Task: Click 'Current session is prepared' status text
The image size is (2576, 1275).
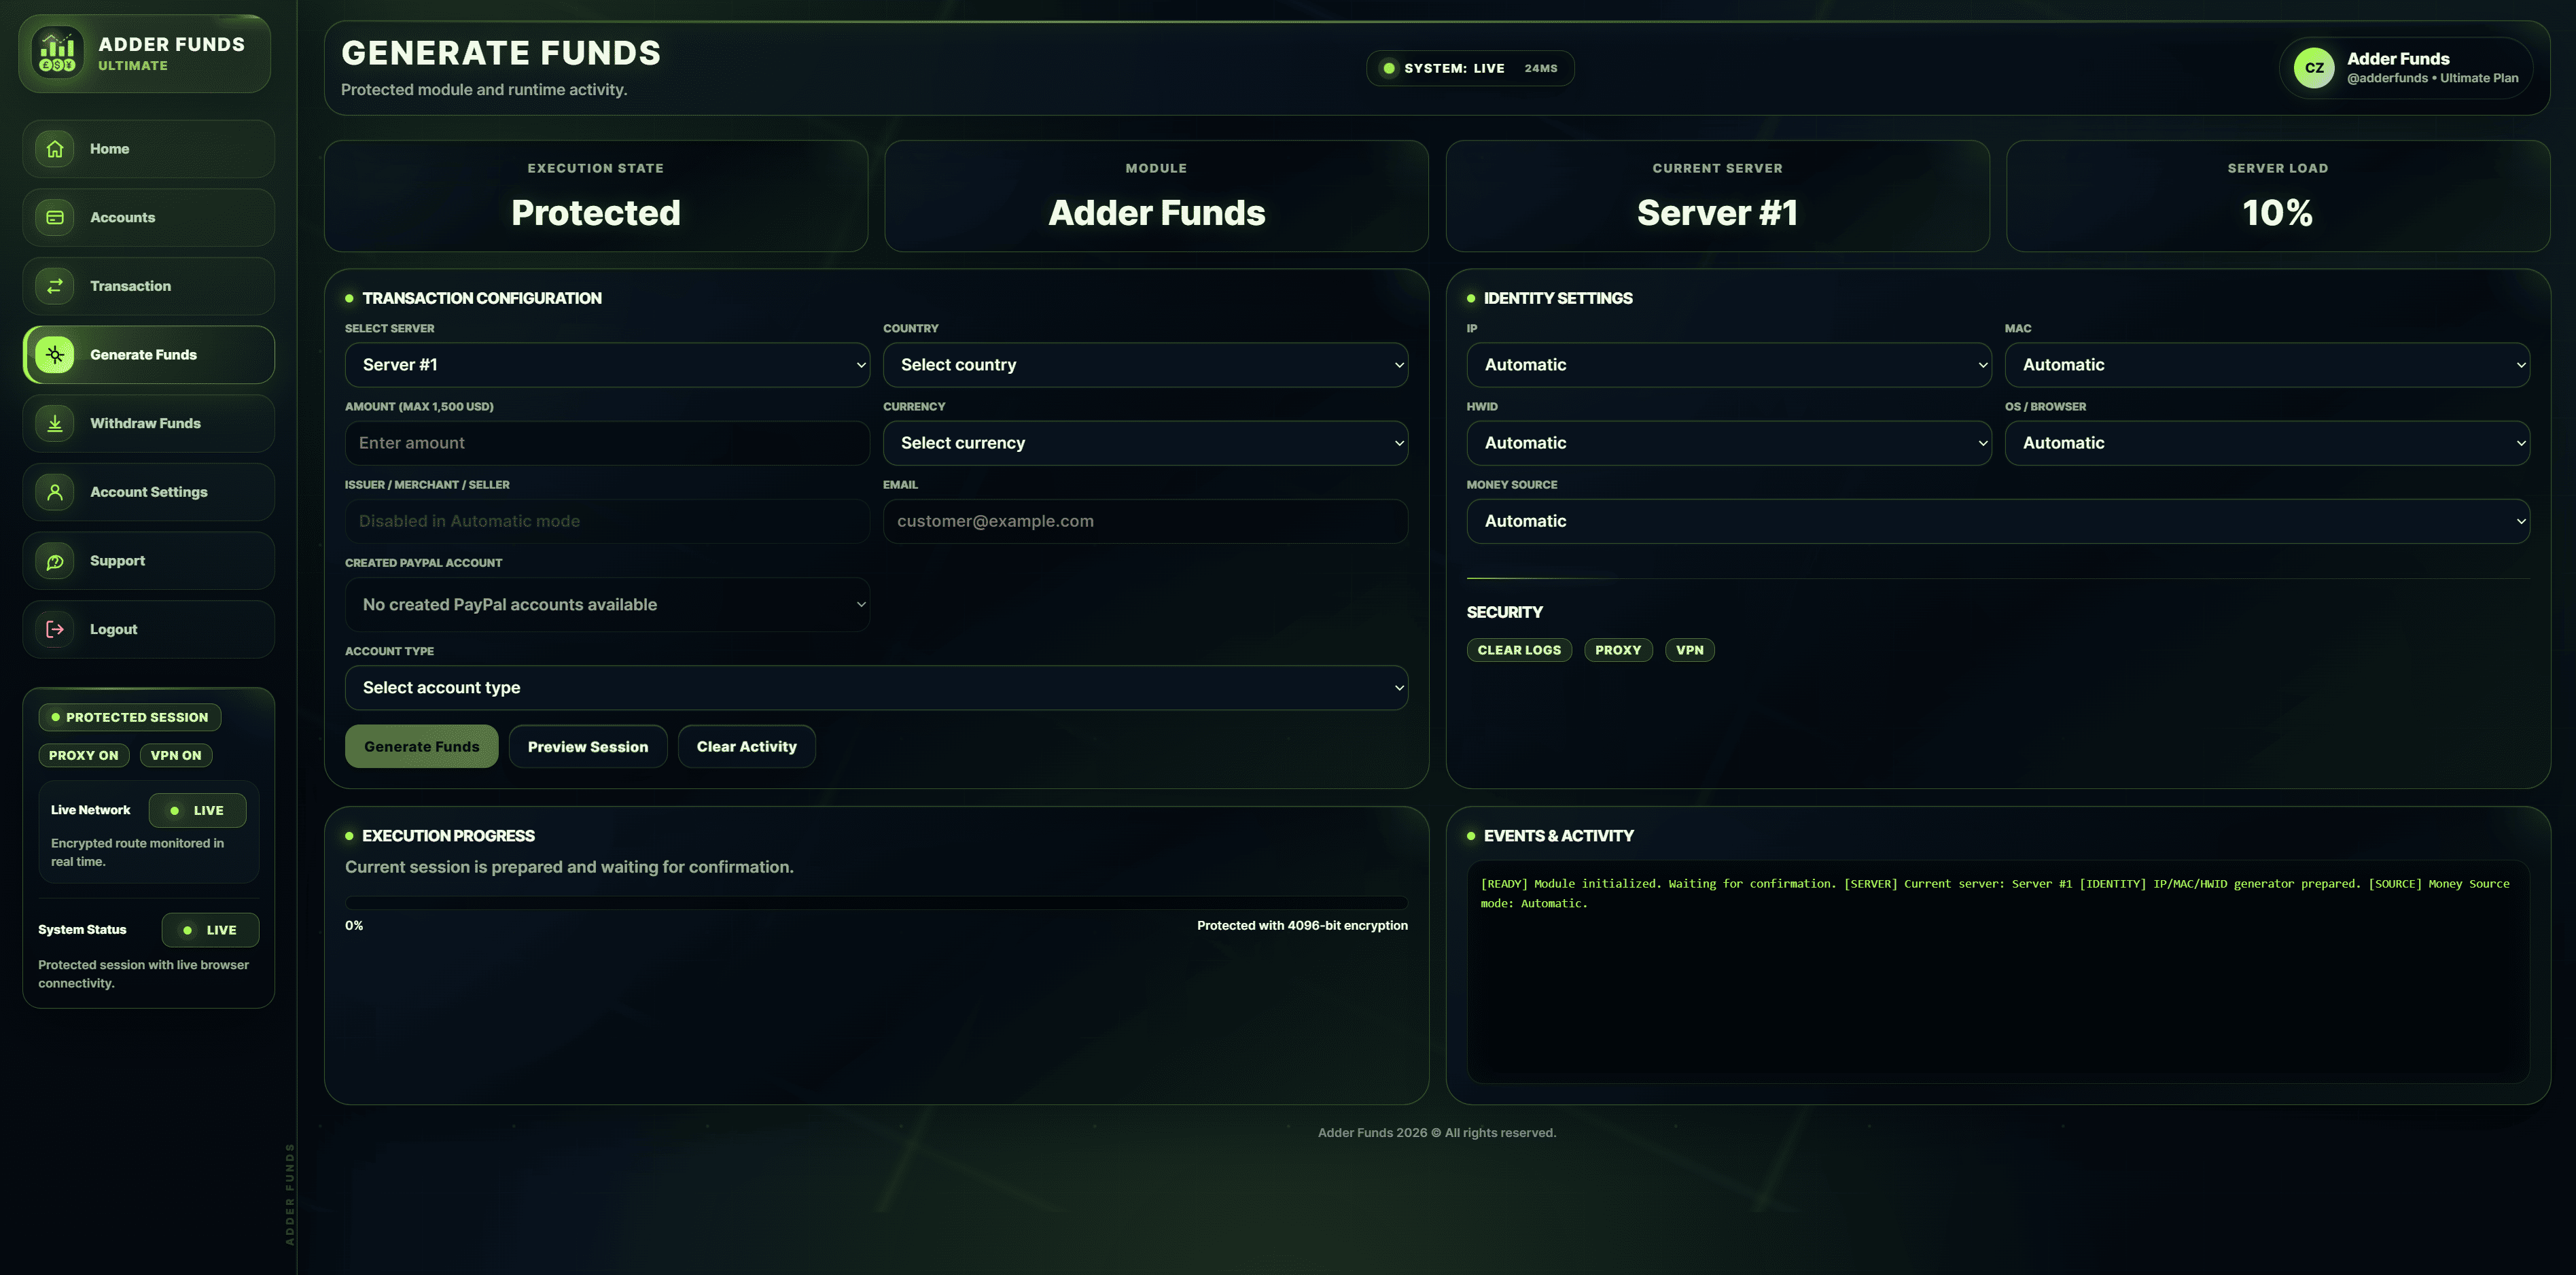Action: [569, 868]
